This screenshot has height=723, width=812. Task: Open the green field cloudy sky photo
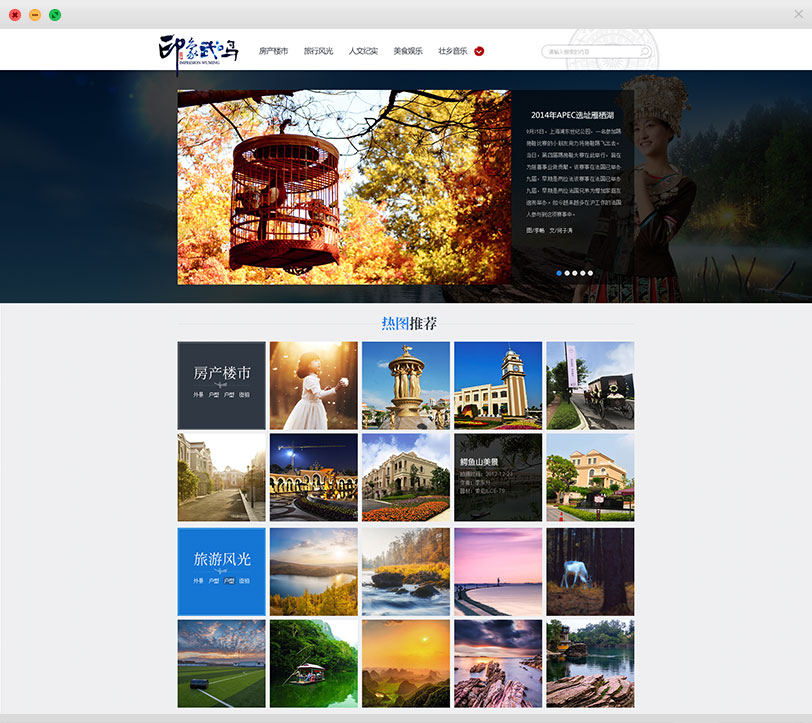pos(222,664)
